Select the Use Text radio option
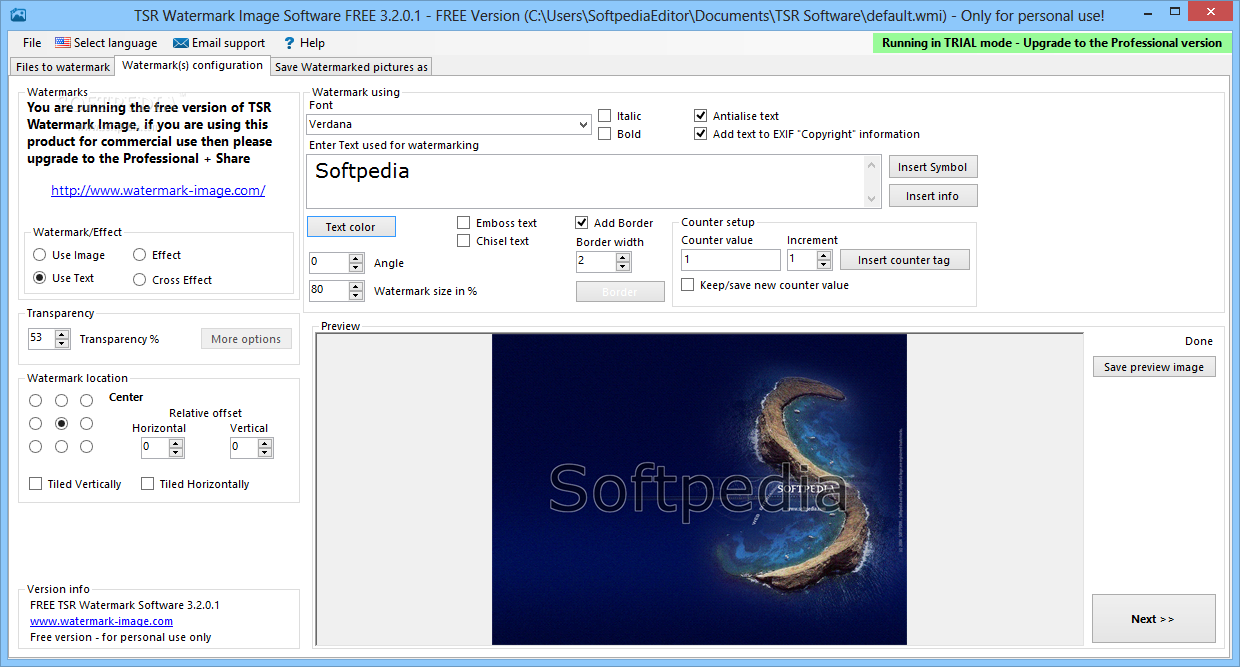Viewport: 1240px width, 667px height. 39,278
